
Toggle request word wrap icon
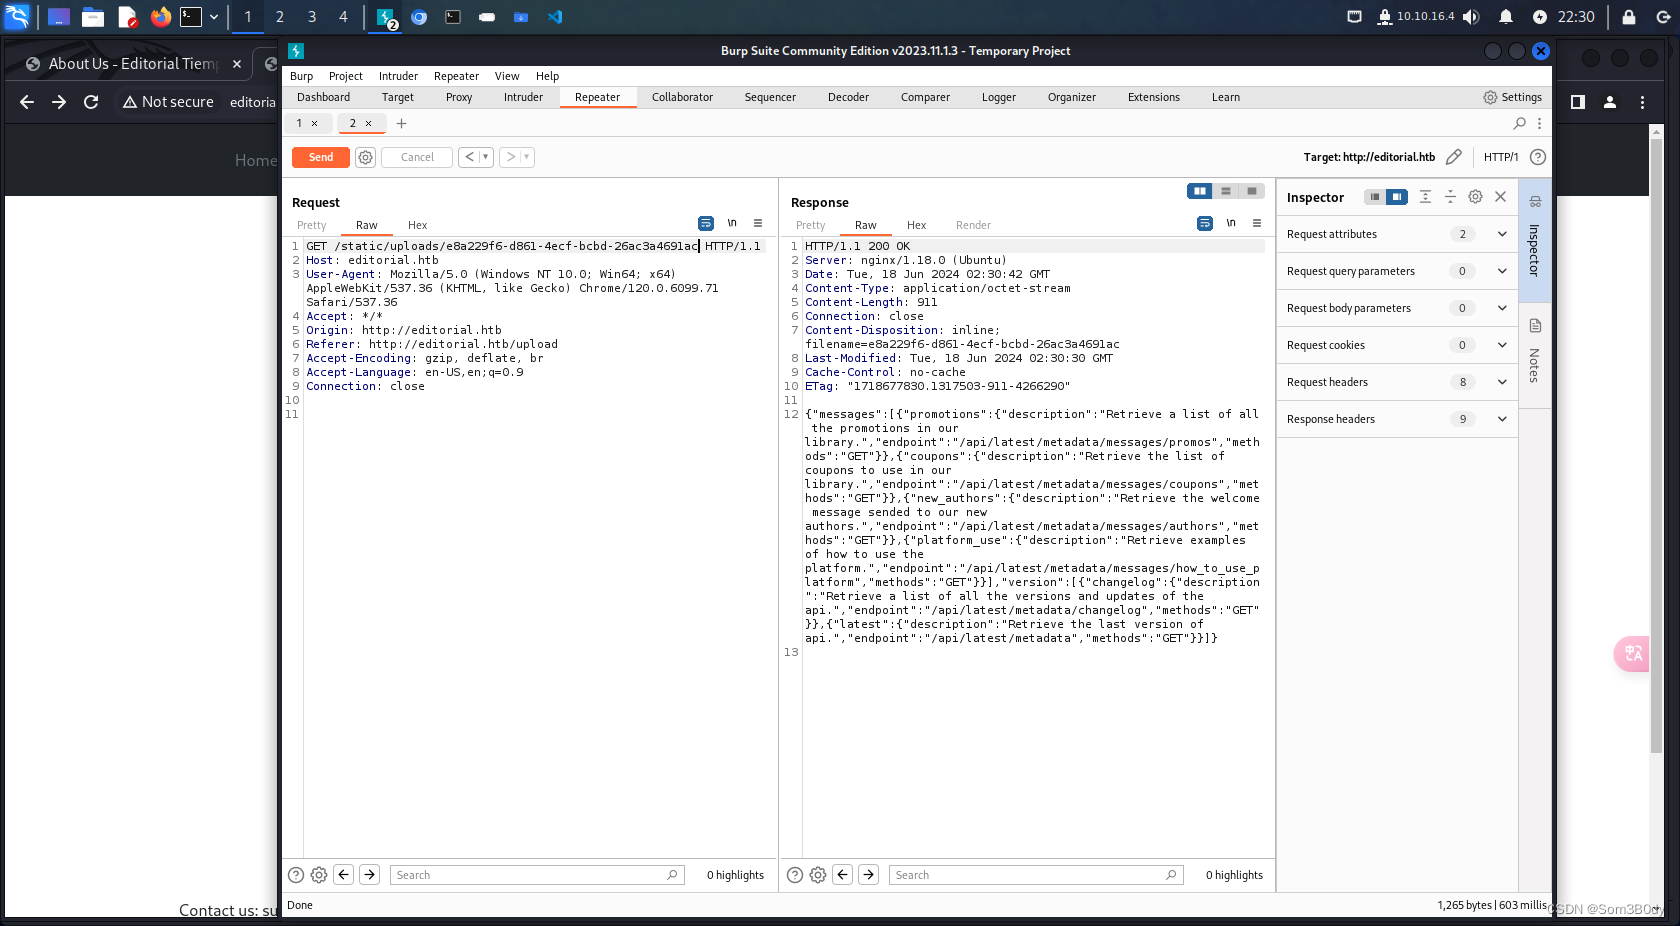706,223
